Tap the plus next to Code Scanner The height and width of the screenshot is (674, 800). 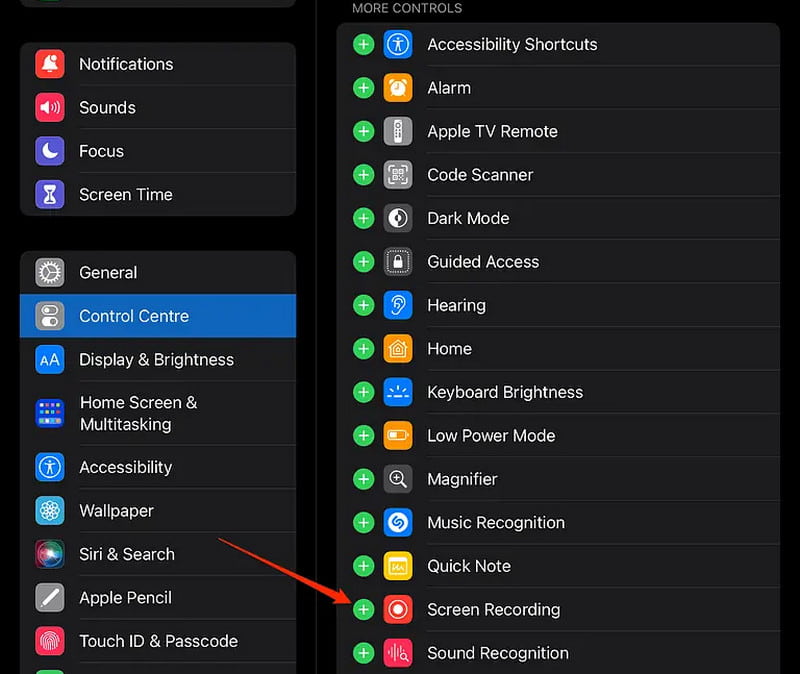click(x=364, y=174)
